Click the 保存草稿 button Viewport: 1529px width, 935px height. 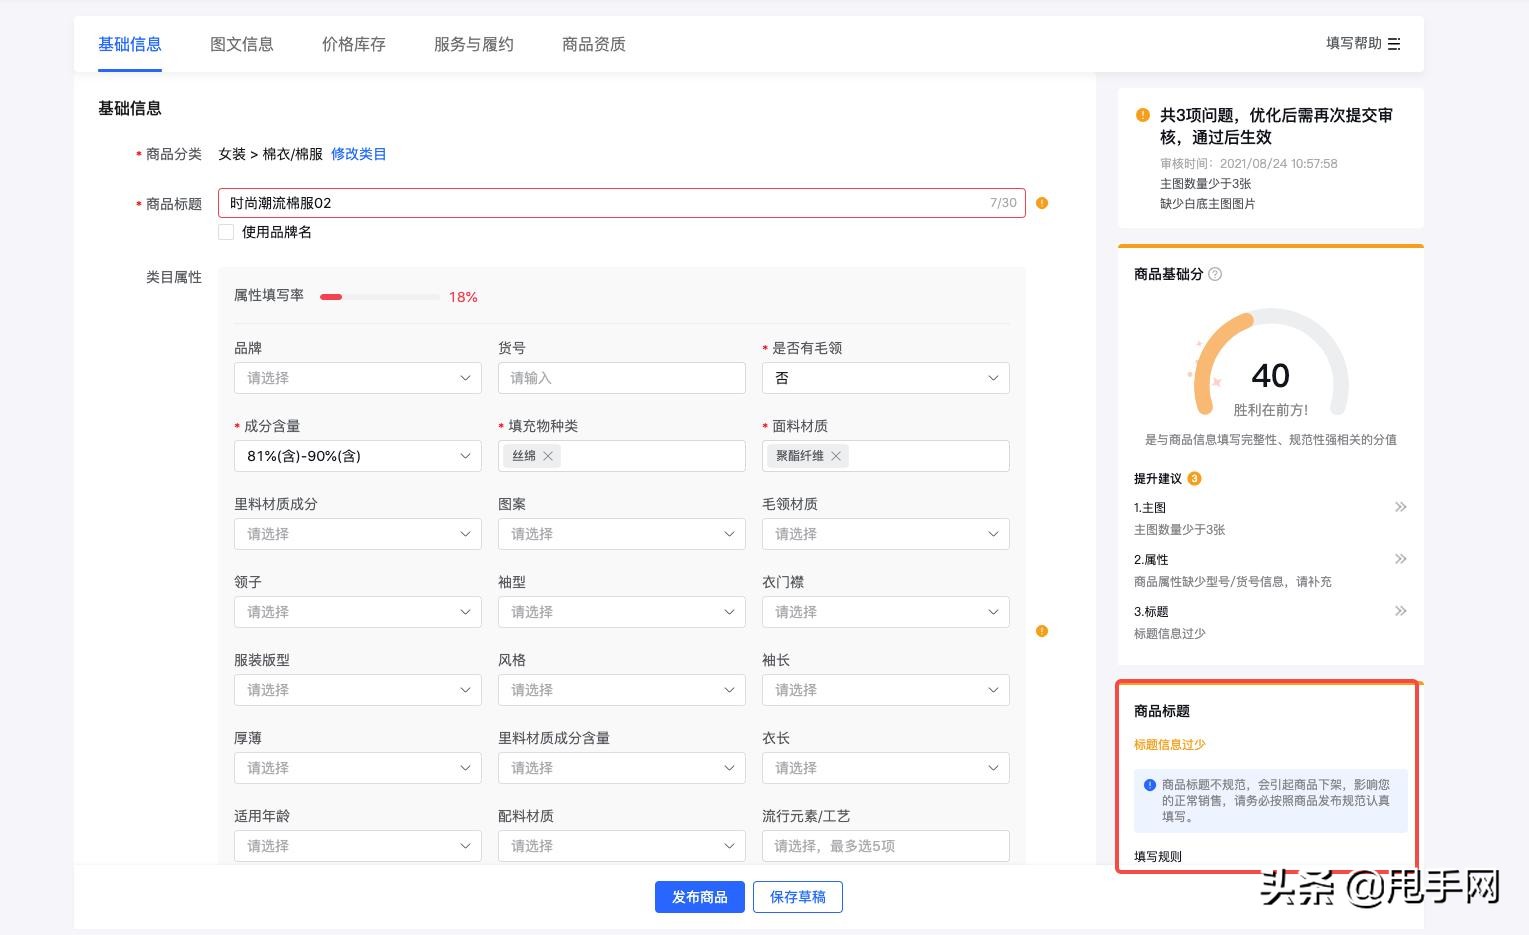797,897
